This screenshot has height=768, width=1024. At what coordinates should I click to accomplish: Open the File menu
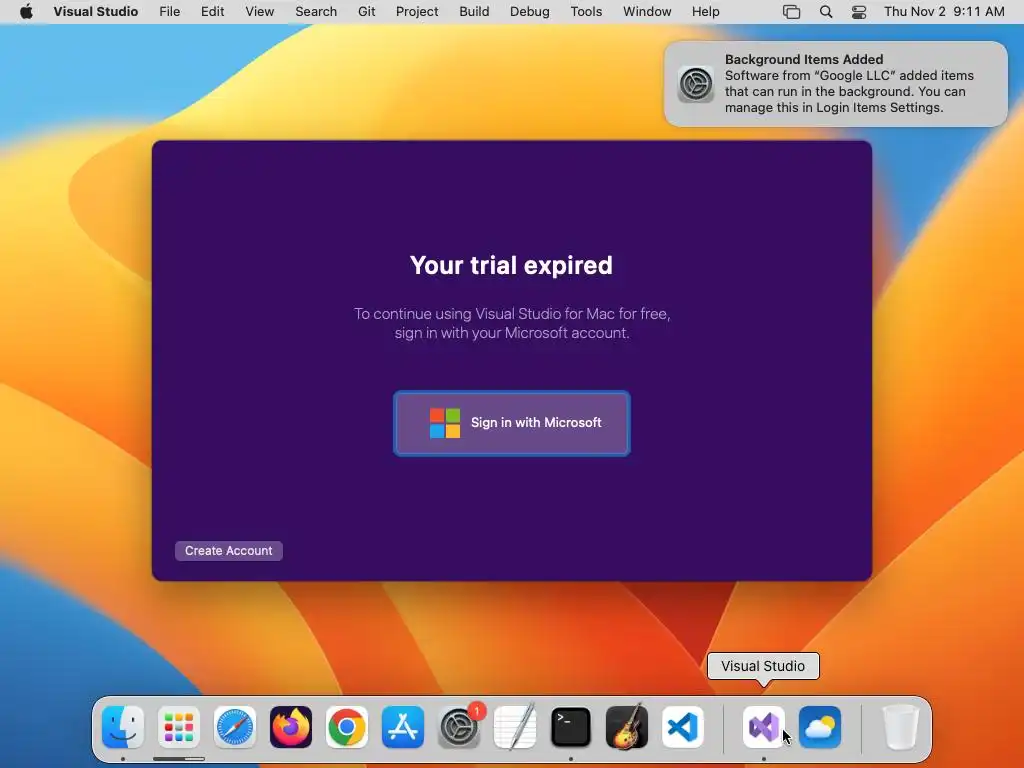tap(170, 12)
